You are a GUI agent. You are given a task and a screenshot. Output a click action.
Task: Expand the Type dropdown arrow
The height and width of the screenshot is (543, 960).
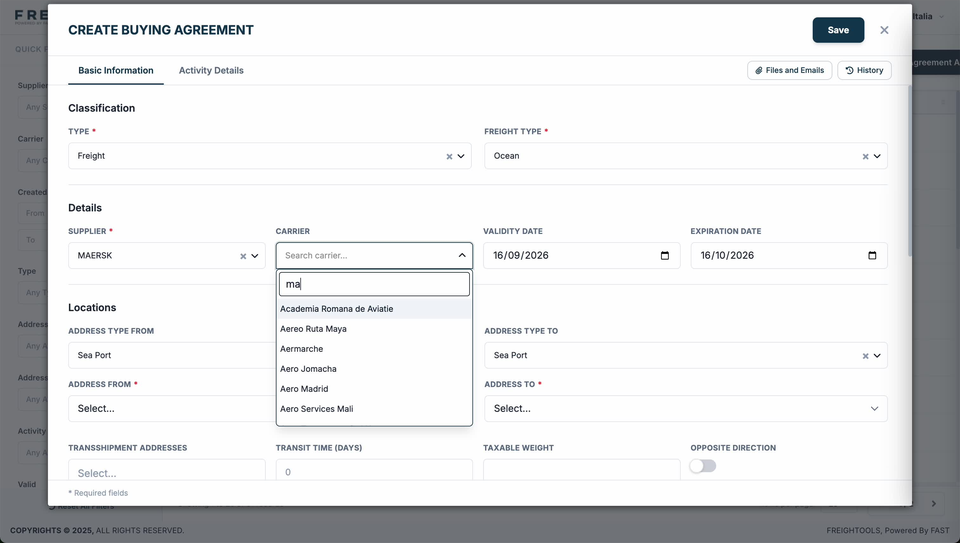point(461,156)
